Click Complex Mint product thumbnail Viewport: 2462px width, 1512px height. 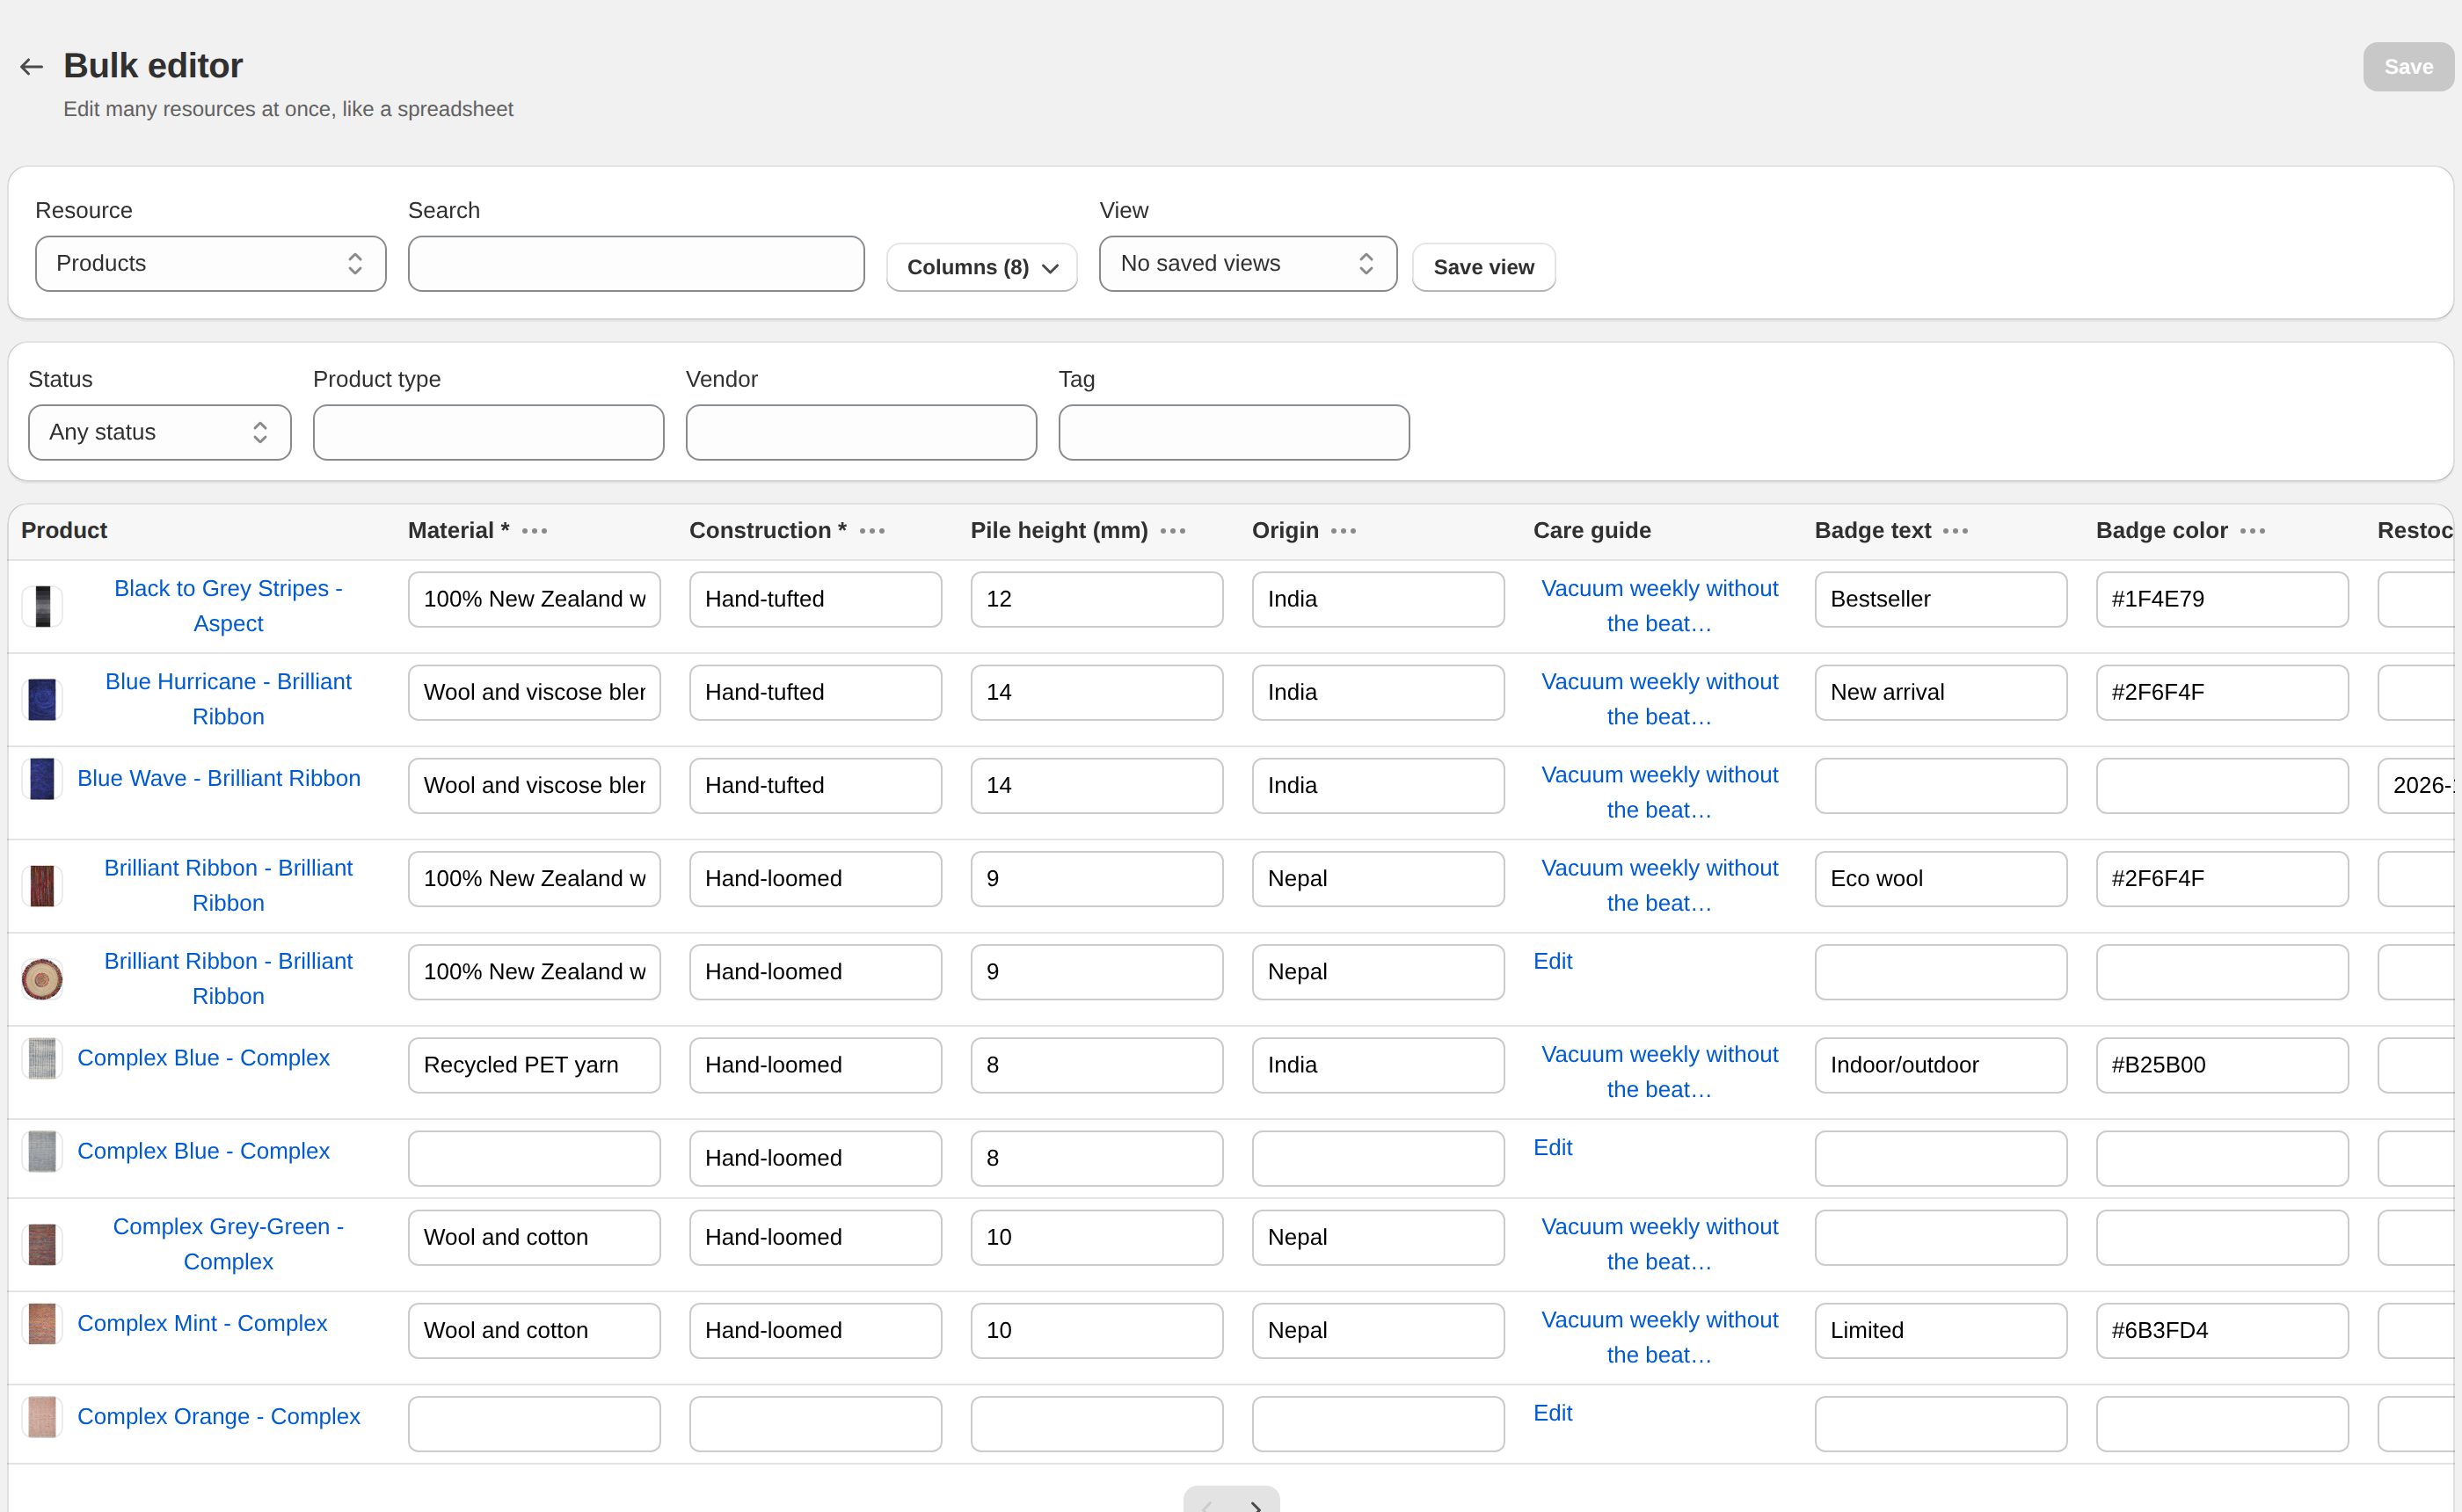point(42,1323)
